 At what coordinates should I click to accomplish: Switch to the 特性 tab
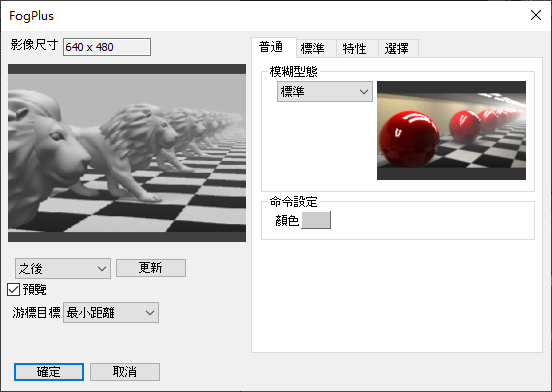[x=355, y=49]
